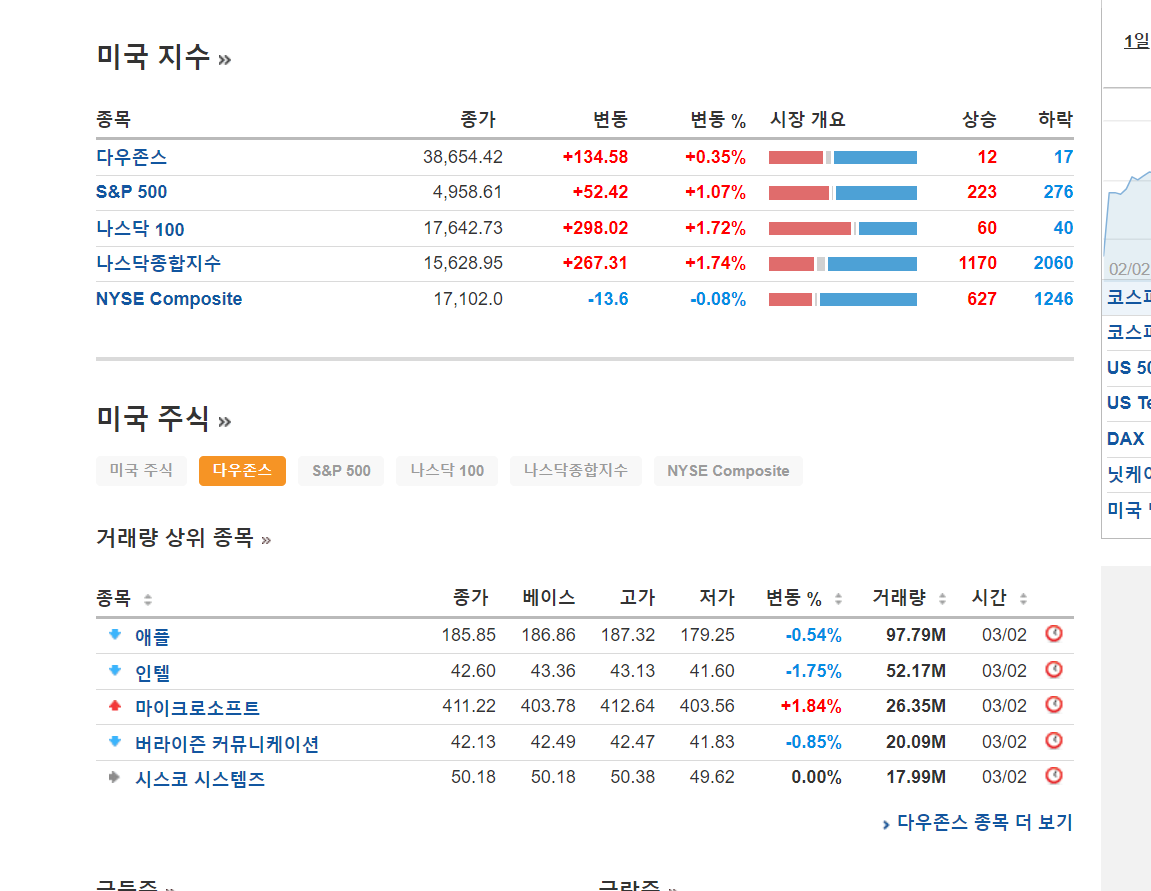Click the down arrow icon beside 인텔
This screenshot has width=1151, height=891.
[115, 670]
